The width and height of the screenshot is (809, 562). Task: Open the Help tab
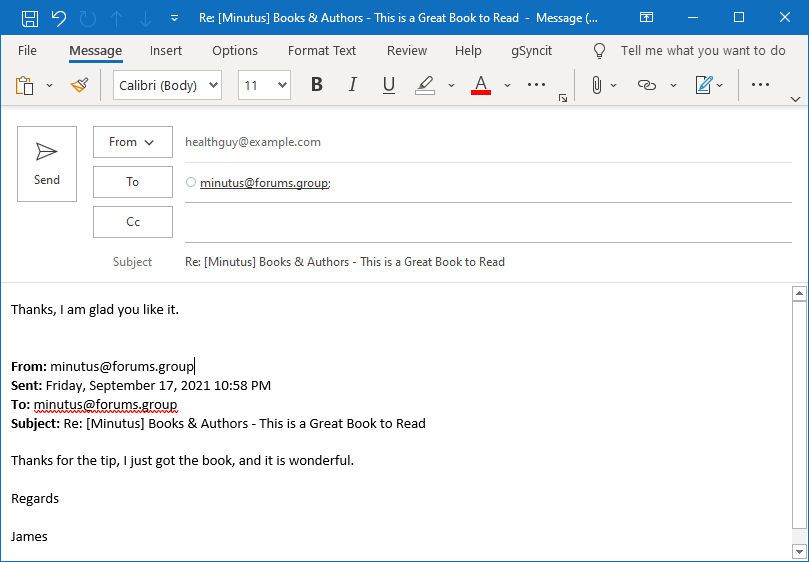(468, 51)
